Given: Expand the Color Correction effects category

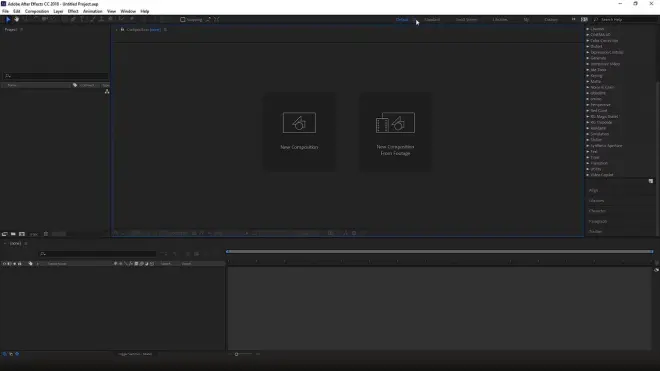Looking at the screenshot, I should pos(588,41).
